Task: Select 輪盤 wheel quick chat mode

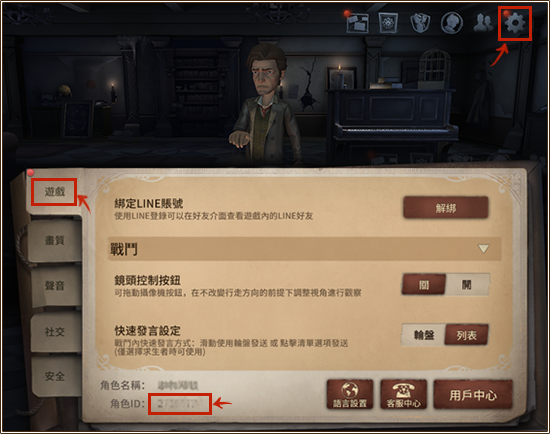Action: 424,335
